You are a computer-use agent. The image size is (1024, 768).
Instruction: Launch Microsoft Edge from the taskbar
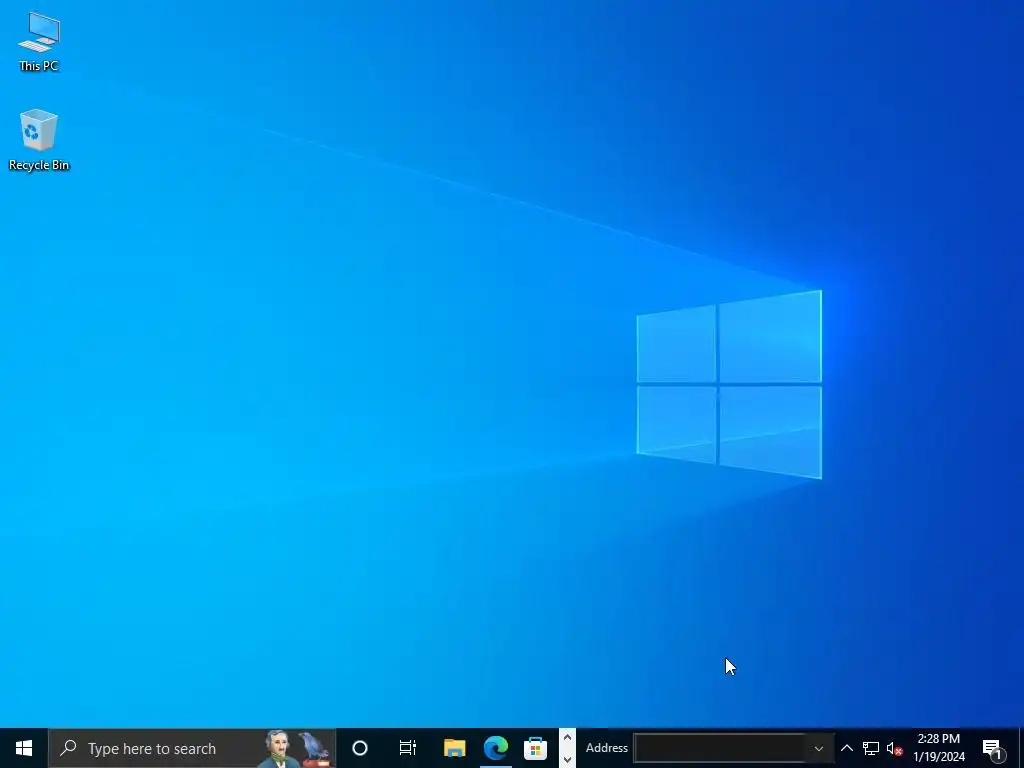pyautogui.click(x=496, y=748)
